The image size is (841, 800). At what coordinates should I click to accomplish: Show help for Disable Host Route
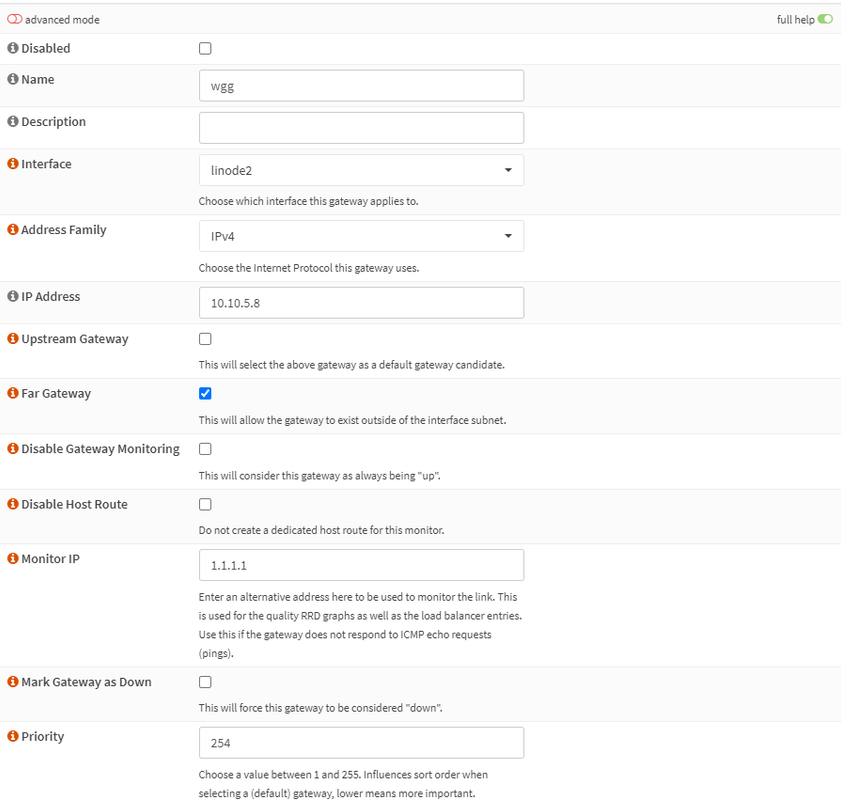[x=13, y=504]
